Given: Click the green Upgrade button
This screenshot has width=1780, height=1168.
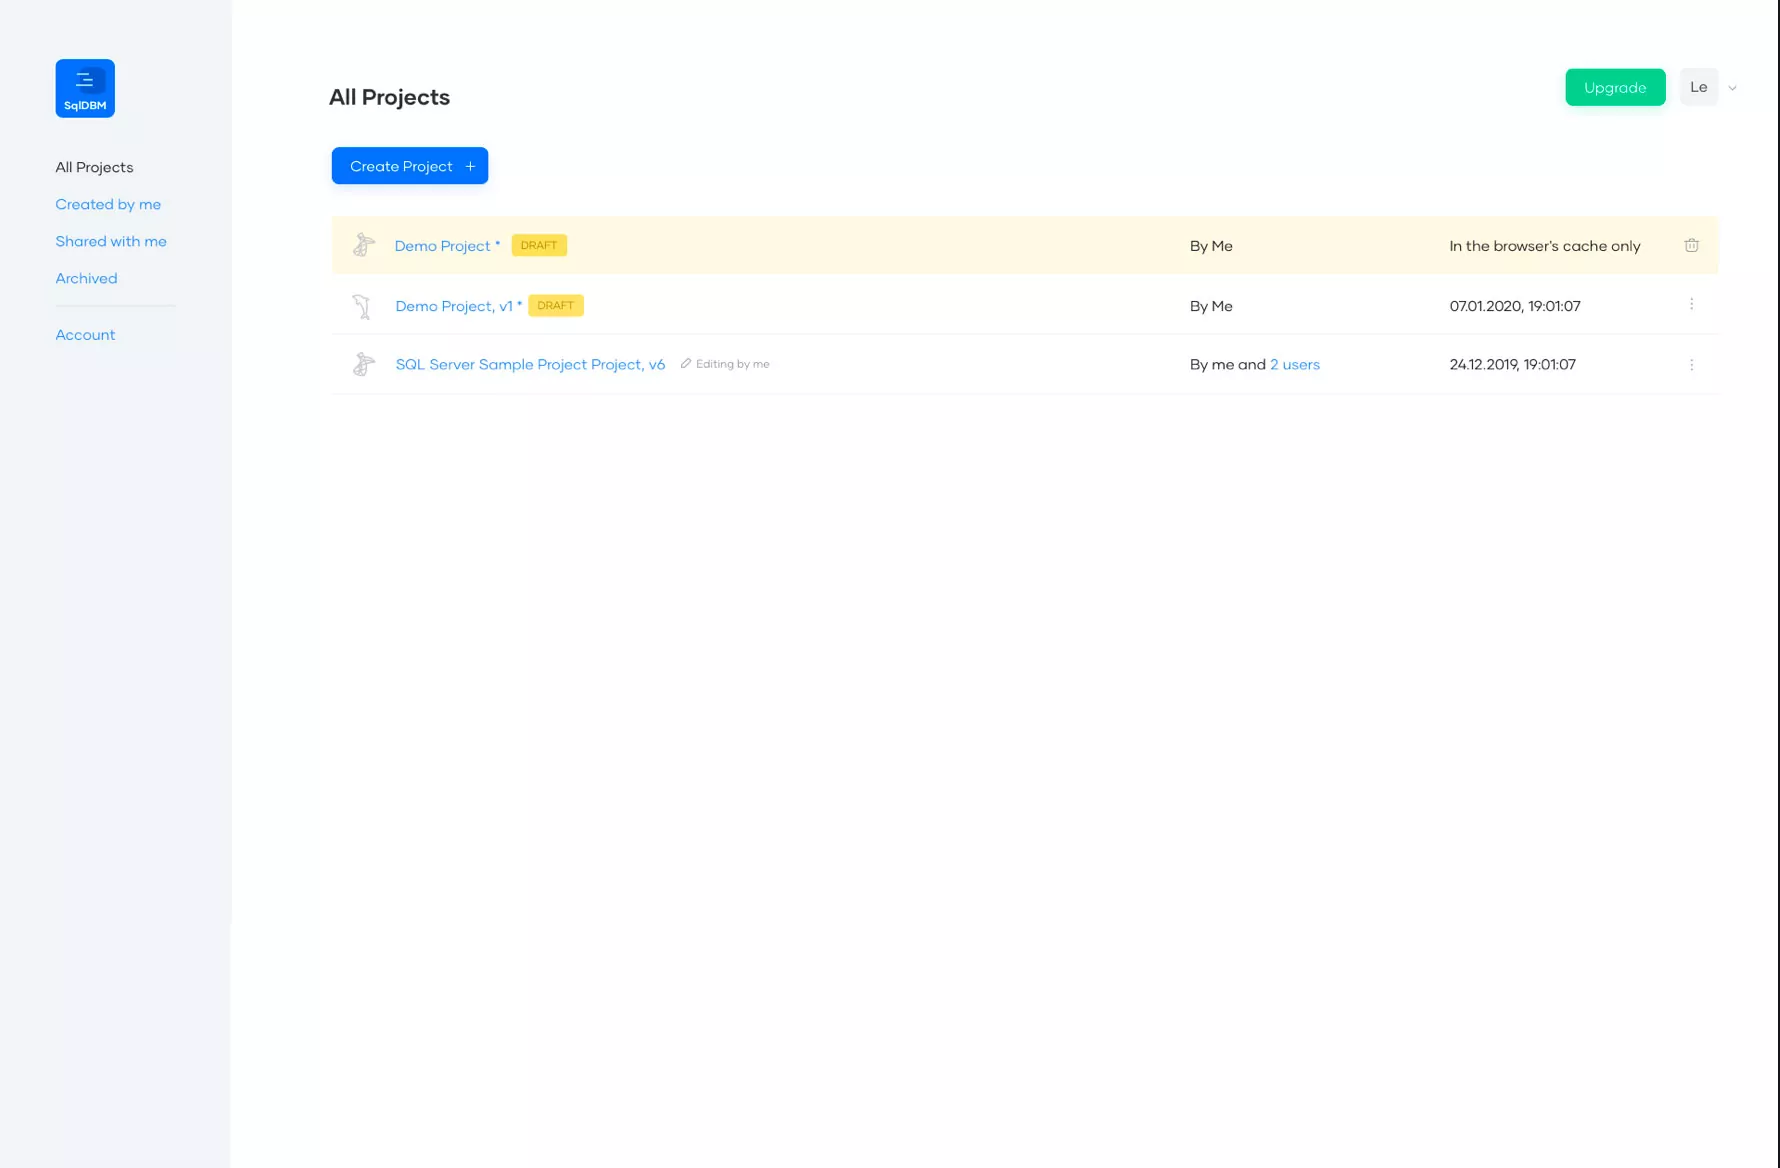Looking at the screenshot, I should (1614, 87).
